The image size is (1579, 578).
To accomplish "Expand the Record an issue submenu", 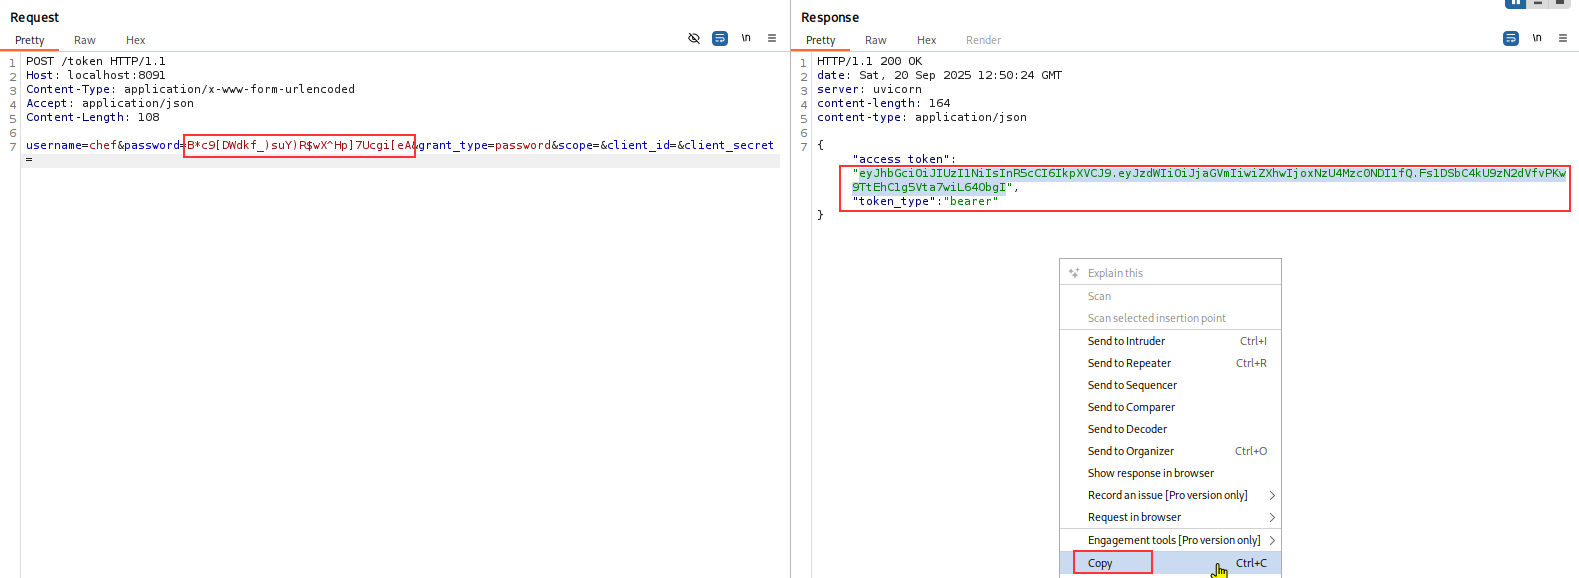I will [1272, 495].
